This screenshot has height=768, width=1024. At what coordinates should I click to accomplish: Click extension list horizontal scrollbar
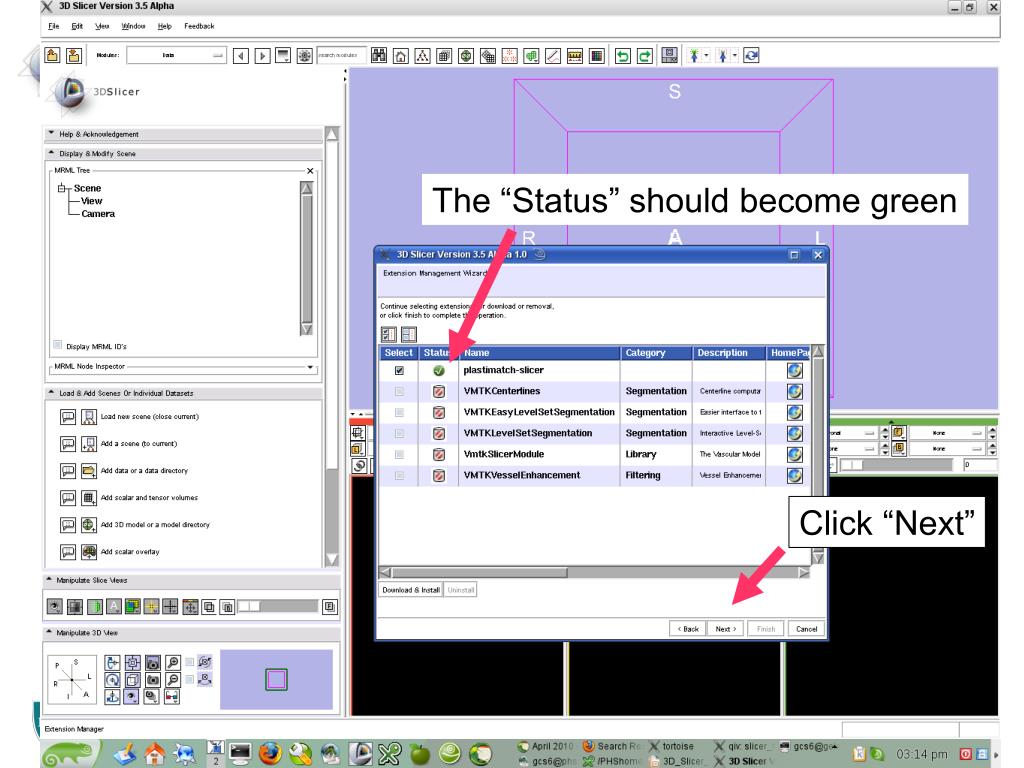pos(594,573)
